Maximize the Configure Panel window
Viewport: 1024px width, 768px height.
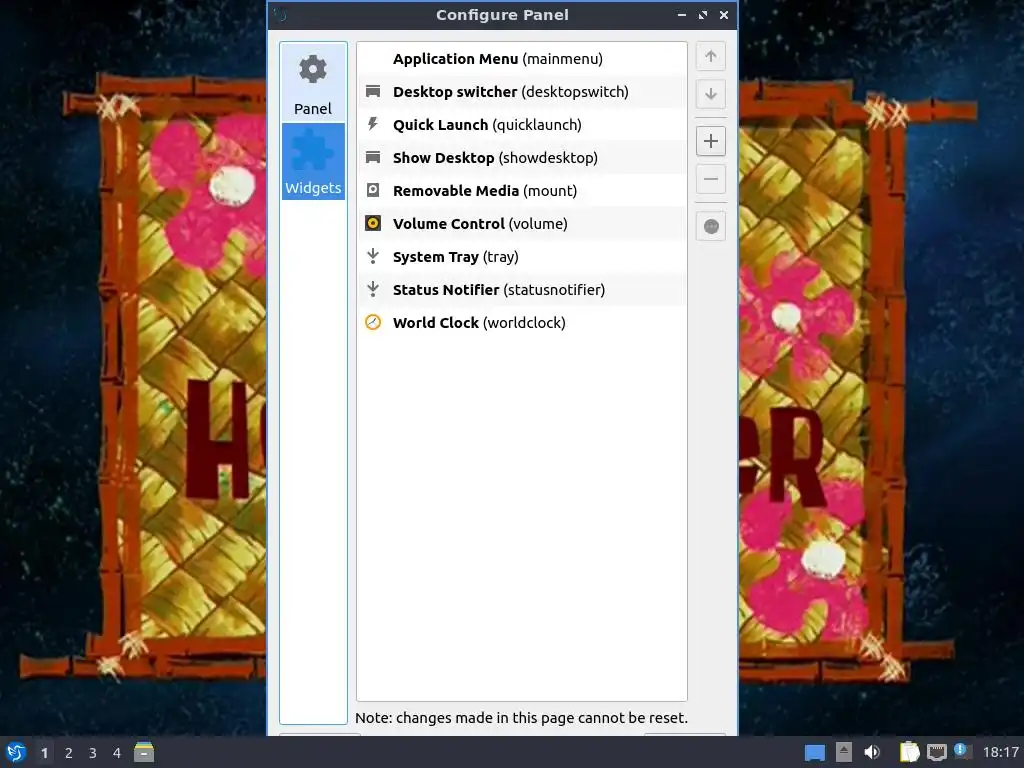tap(703, 14)
